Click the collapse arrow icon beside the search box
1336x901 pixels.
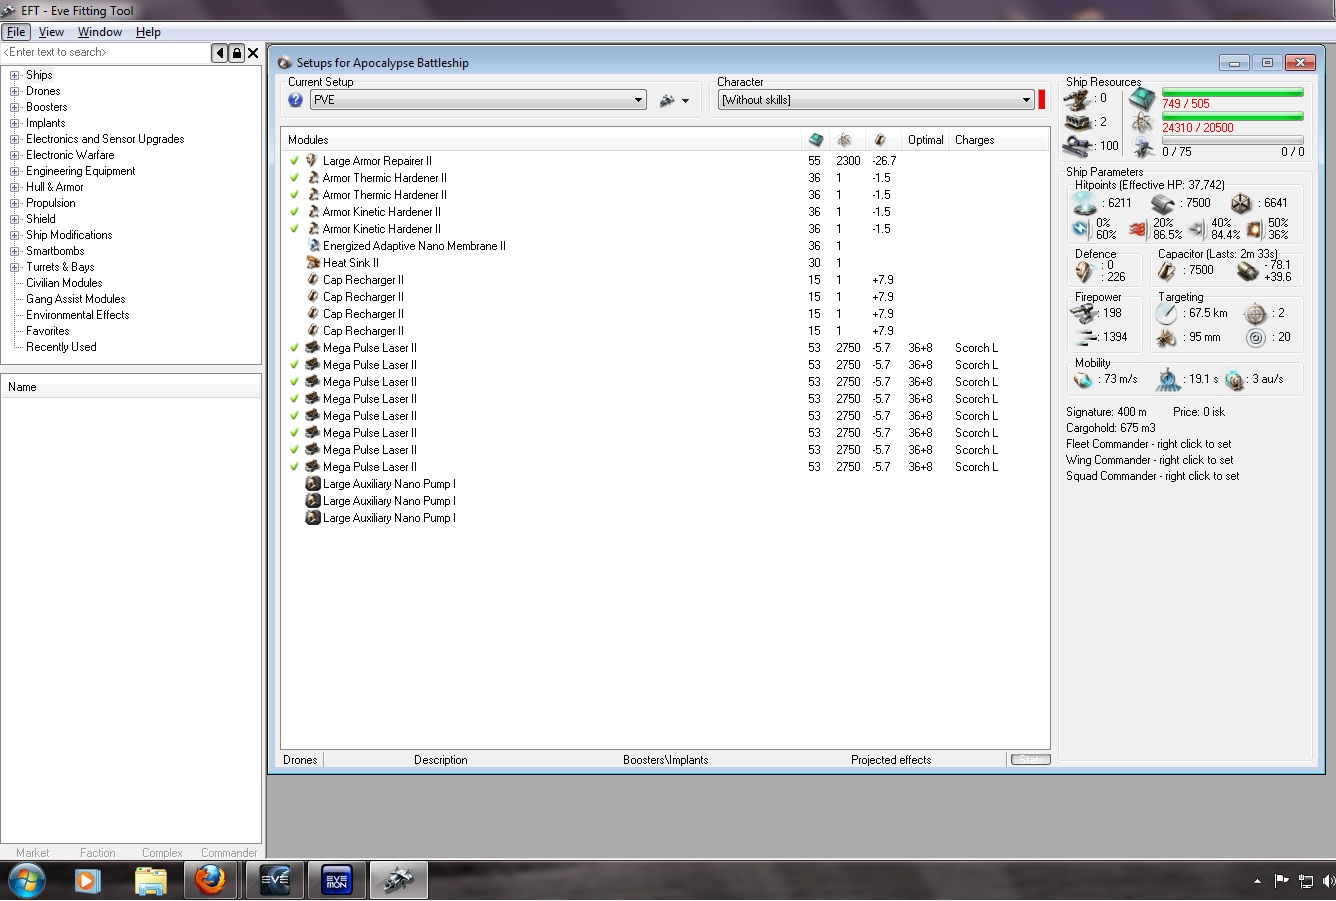click(x=220, y=53)
